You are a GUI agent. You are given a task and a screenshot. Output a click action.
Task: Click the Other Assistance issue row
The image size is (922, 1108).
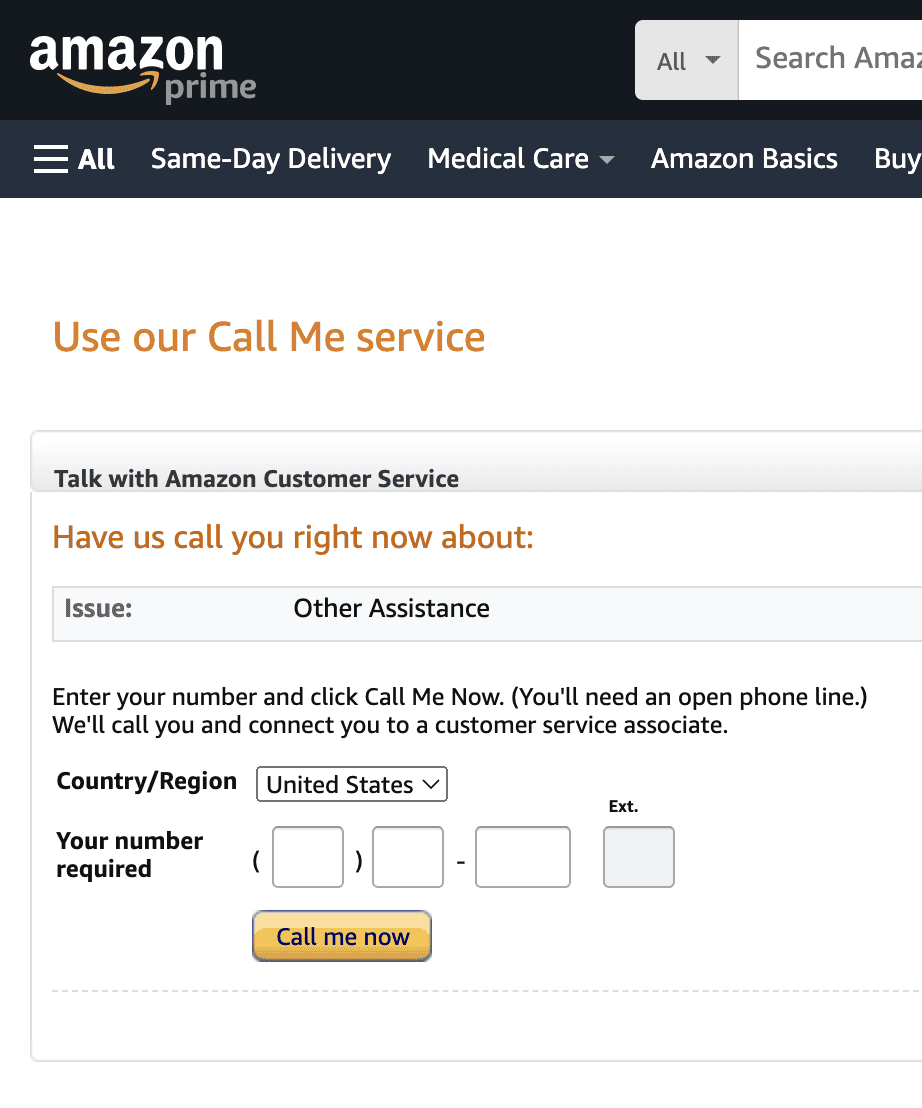pyautogui.click(x=390, y=608)
